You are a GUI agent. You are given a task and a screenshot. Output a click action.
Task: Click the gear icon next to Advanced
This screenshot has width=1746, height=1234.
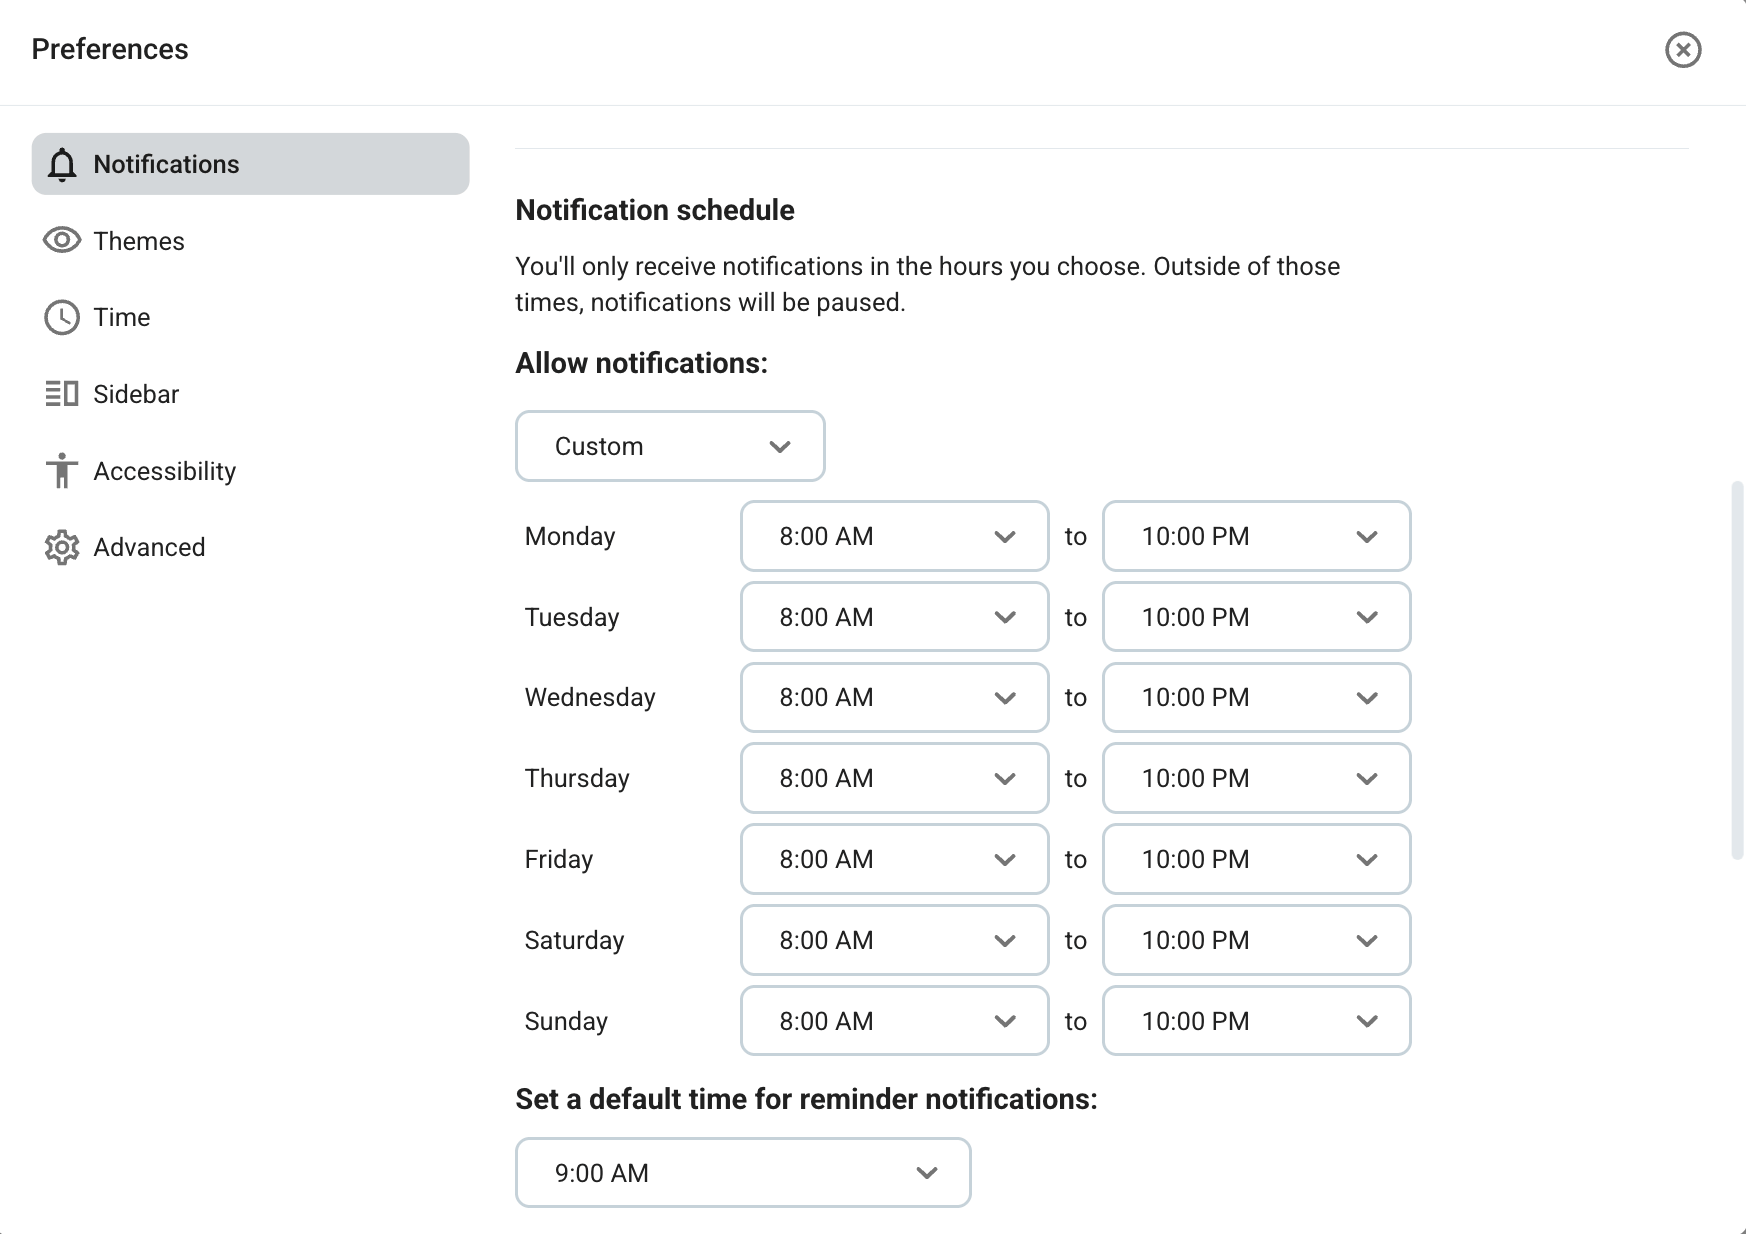coord(62,547)
